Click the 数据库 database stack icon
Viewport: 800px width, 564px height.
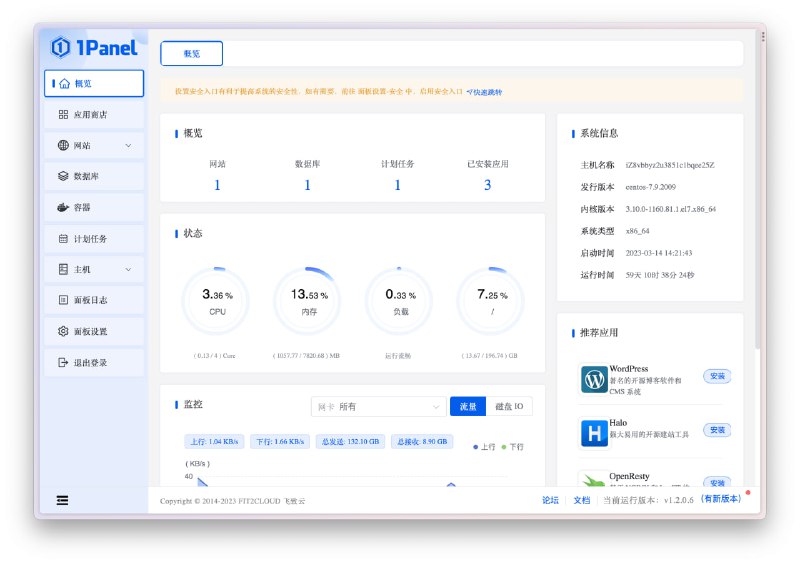(64, 176)
